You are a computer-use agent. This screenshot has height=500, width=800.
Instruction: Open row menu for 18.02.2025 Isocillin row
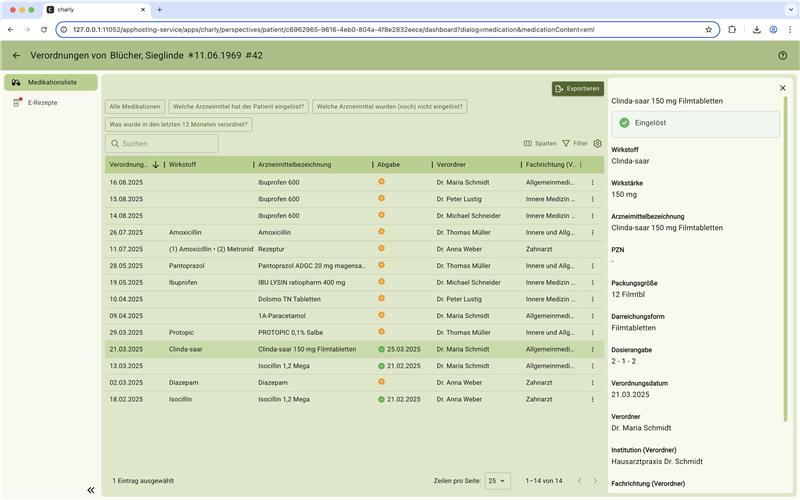592,399
